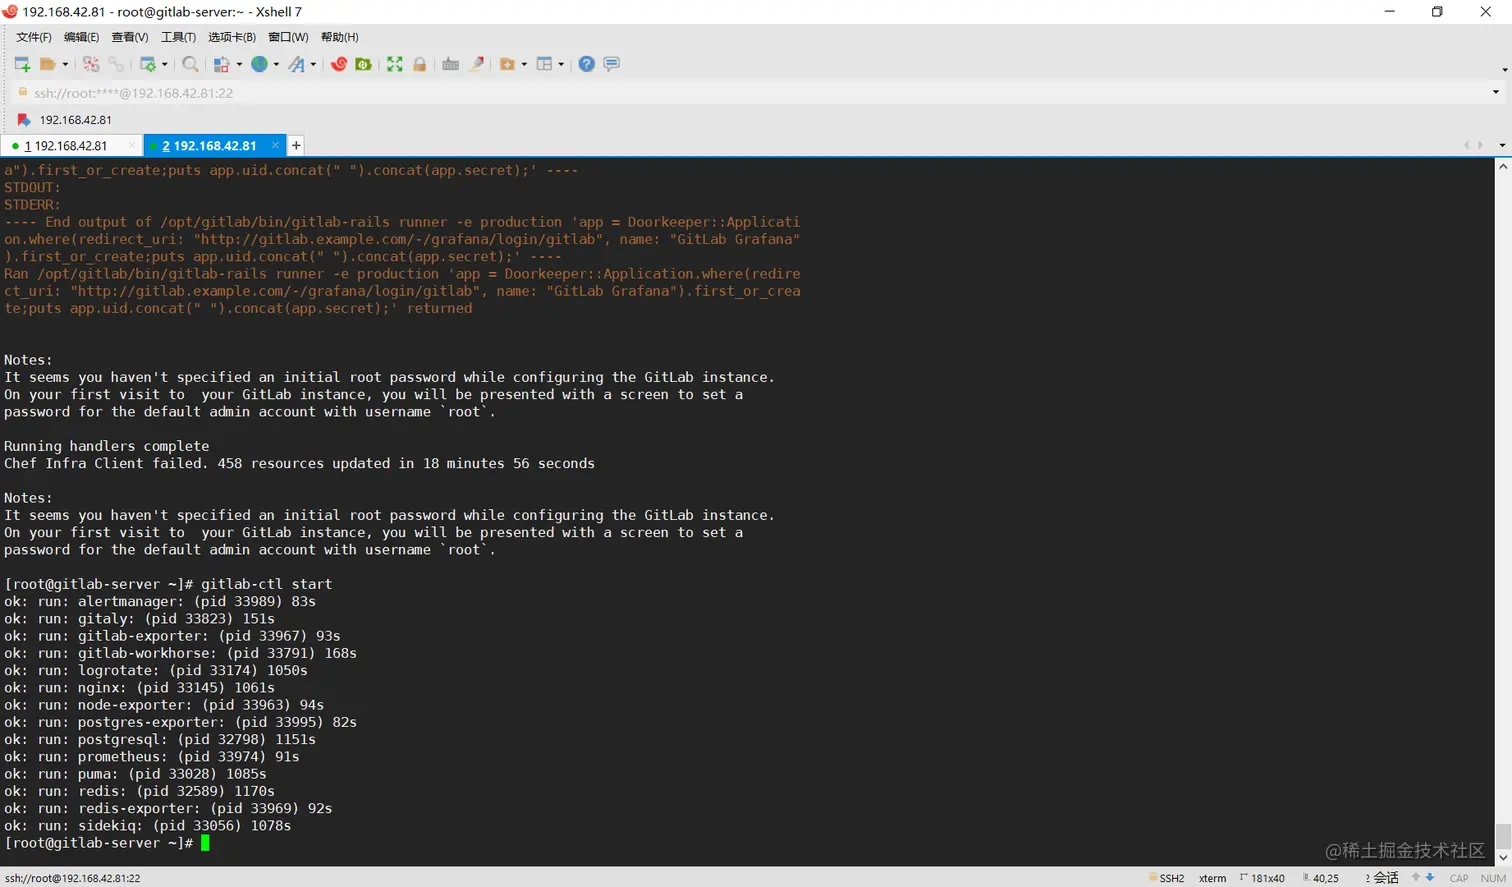Create a new session with toolbar icon

22,64
